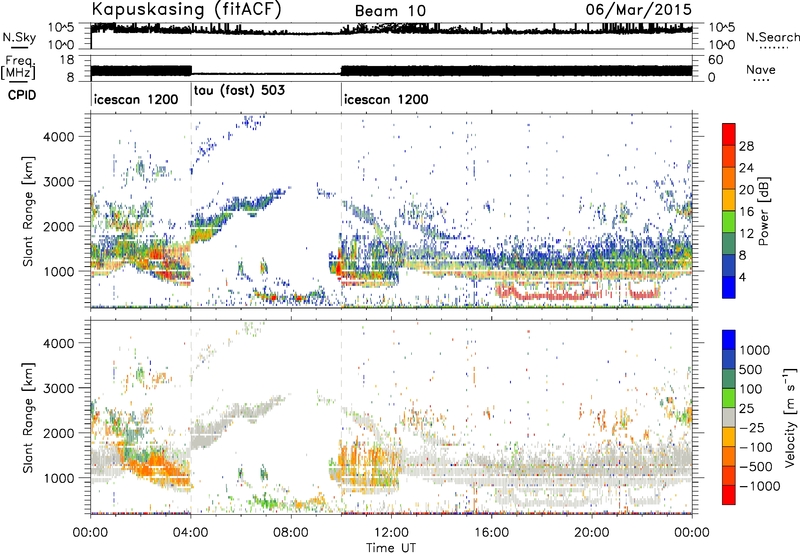This screenshot has height=554, width=800.
Task: Click the "08:00" time axis tick label
Action: (x=291, y=533)
